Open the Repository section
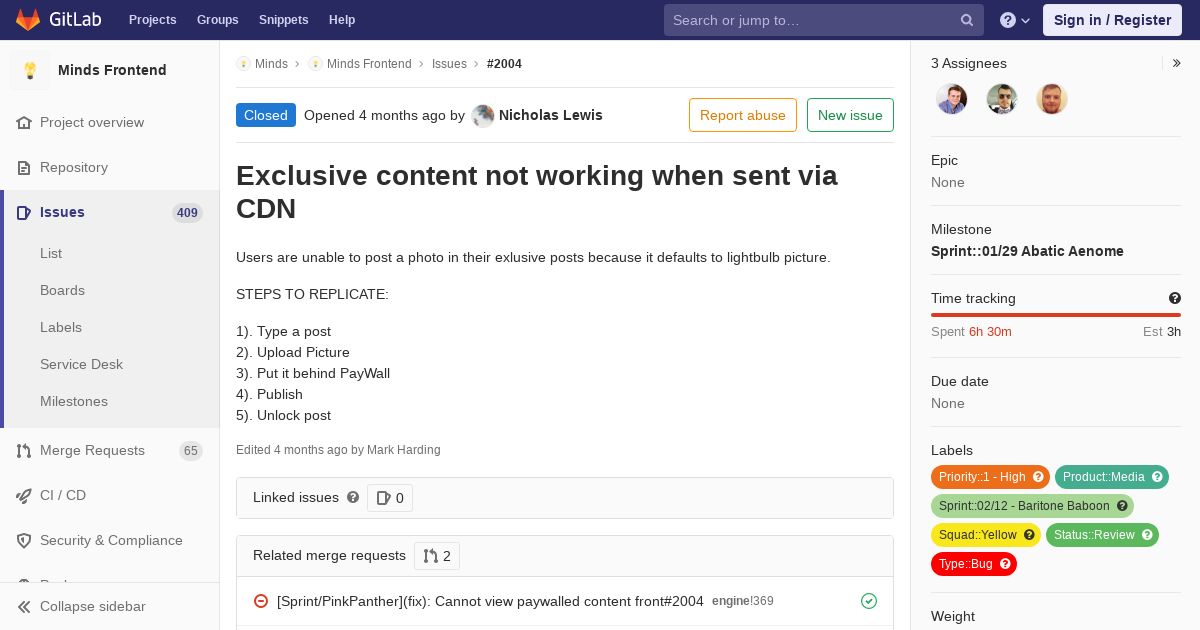 click(74, 167)
